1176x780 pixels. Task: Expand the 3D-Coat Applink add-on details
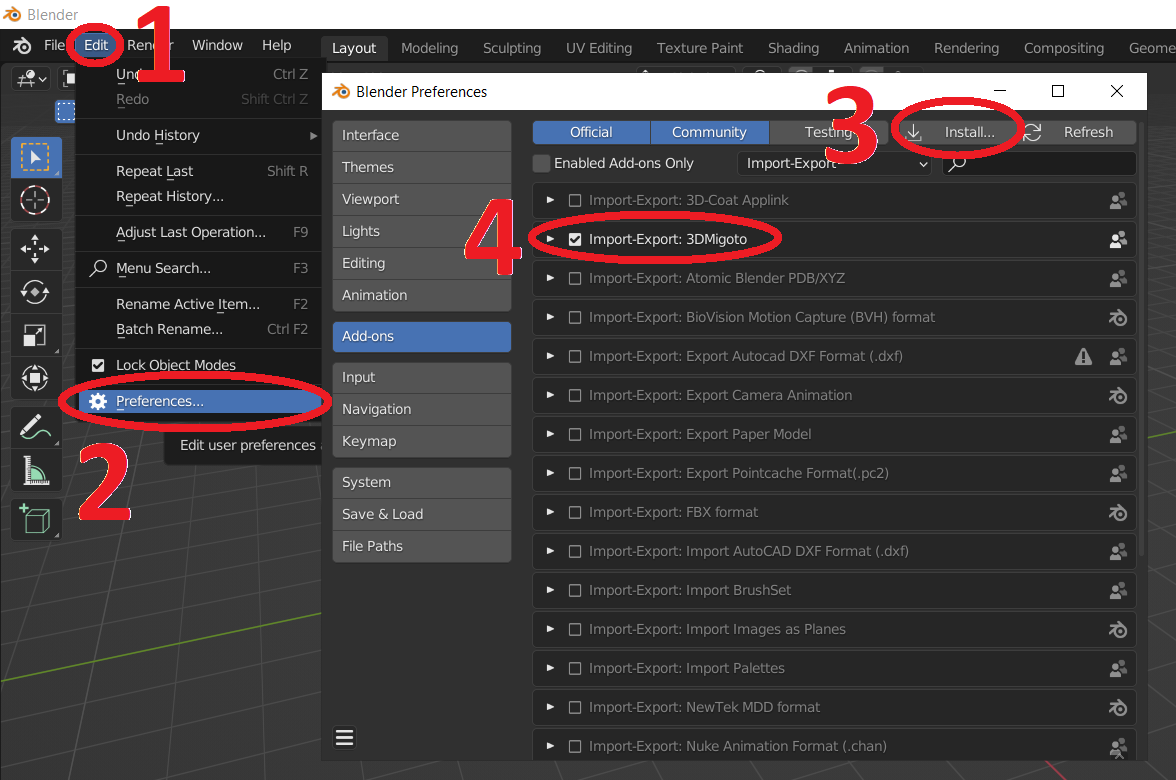[x=550, y=200]
